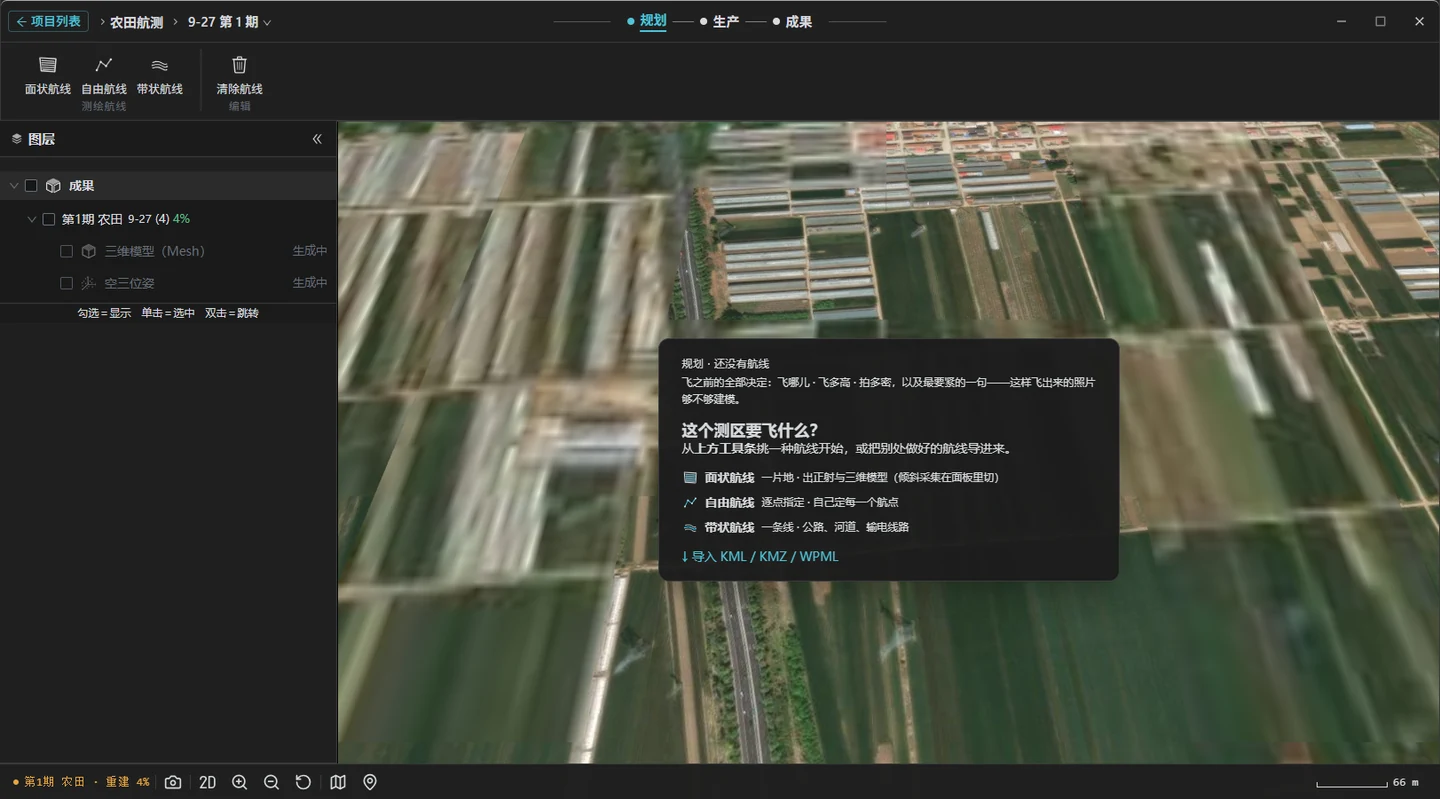Collapse the 第1期 农田 9-27 tree node
Viewport: 1440px width, 799px height.
point(32,219)
